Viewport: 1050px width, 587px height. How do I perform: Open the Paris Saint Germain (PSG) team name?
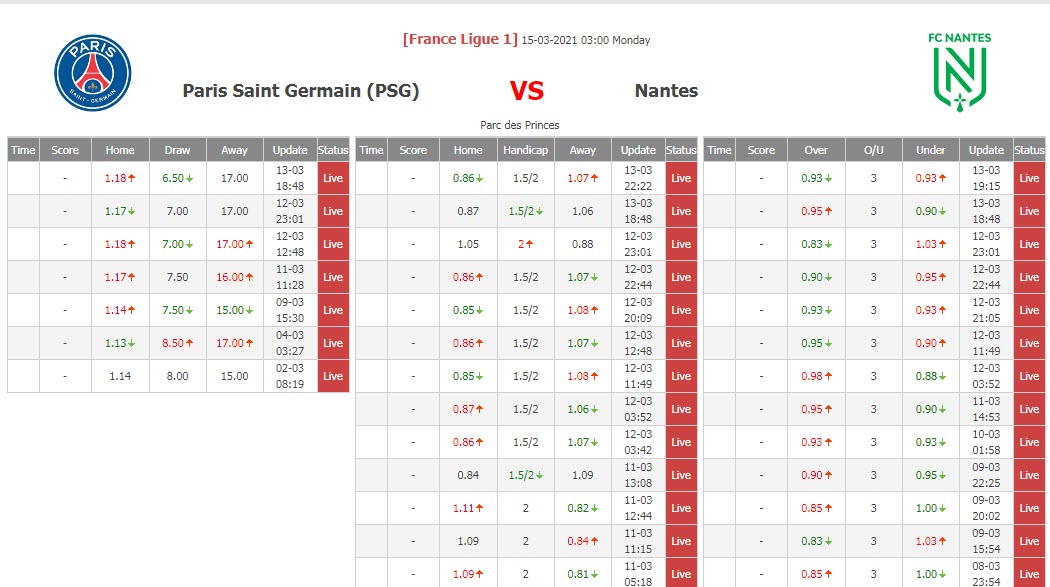point(300,91)
